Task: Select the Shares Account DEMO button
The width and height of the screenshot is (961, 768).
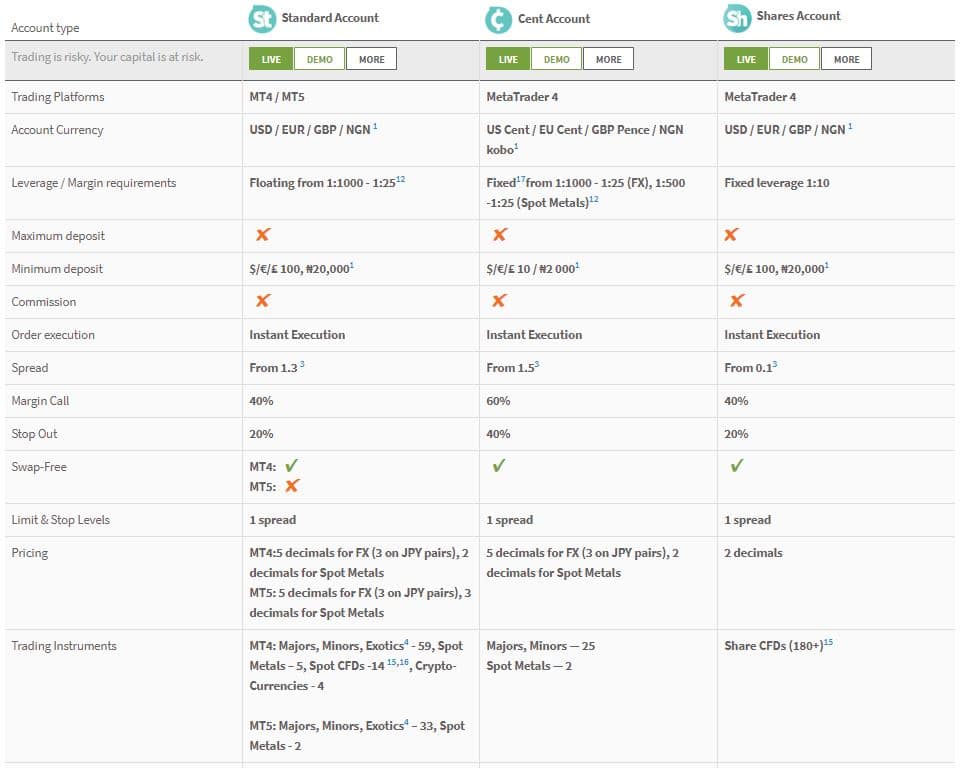Action: click(795, 59)
